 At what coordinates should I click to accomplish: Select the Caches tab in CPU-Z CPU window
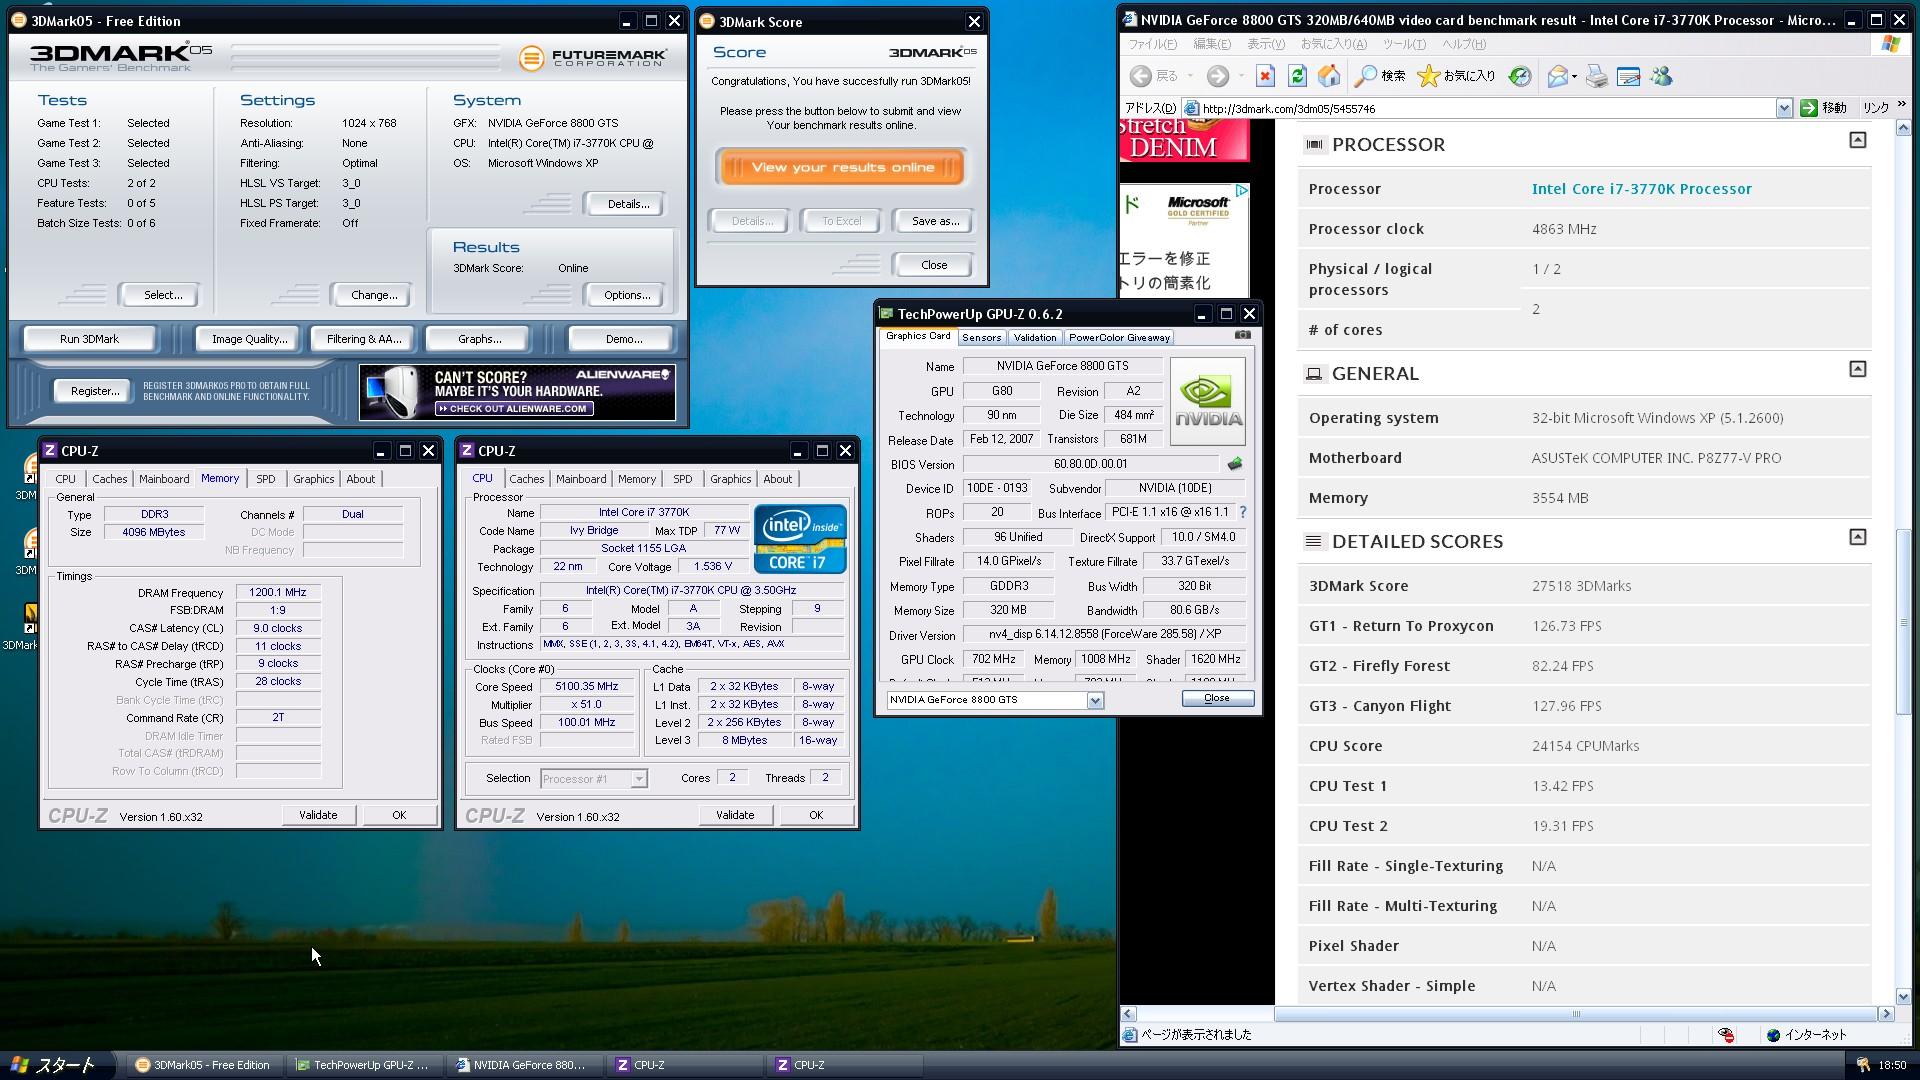click(526, 479)
